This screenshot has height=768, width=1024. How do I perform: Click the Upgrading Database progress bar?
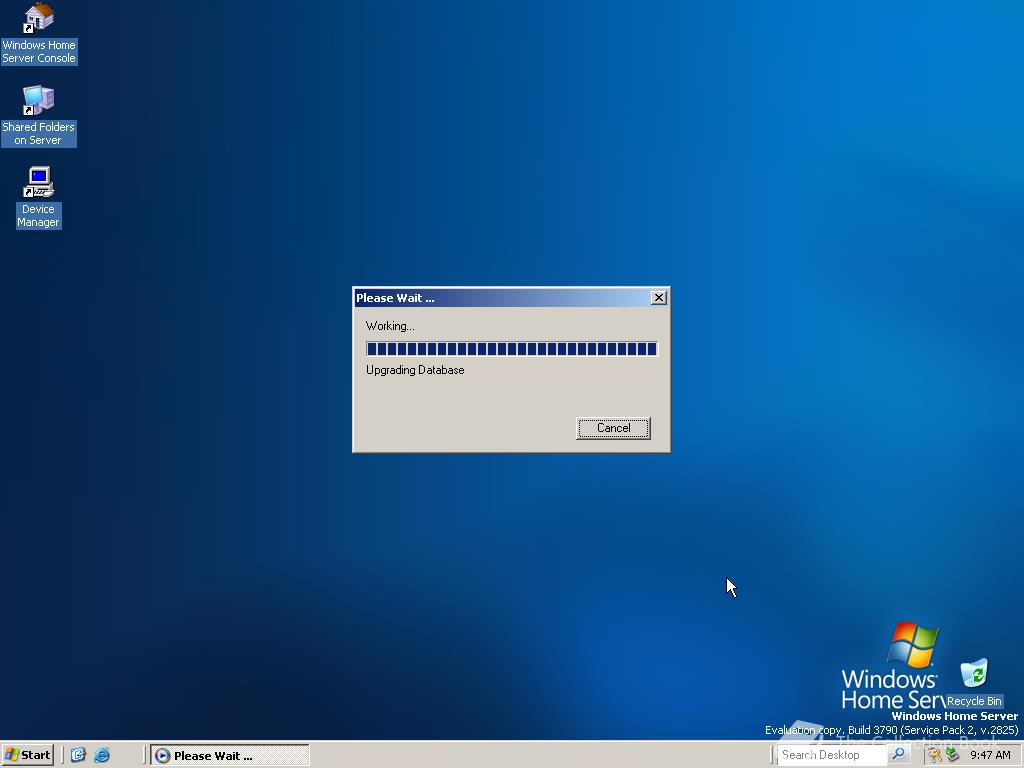tap(512, 349)
